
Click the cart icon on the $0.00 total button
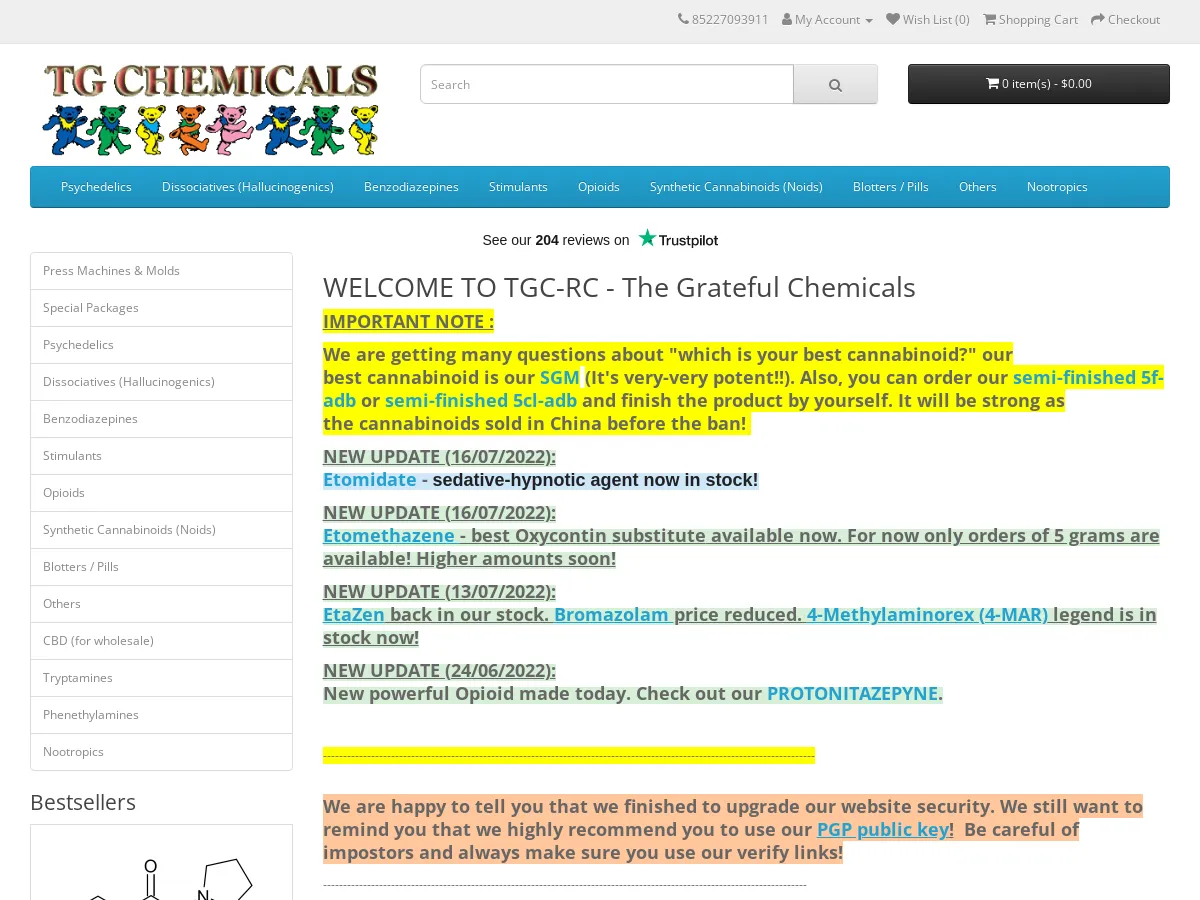[993, 84]
